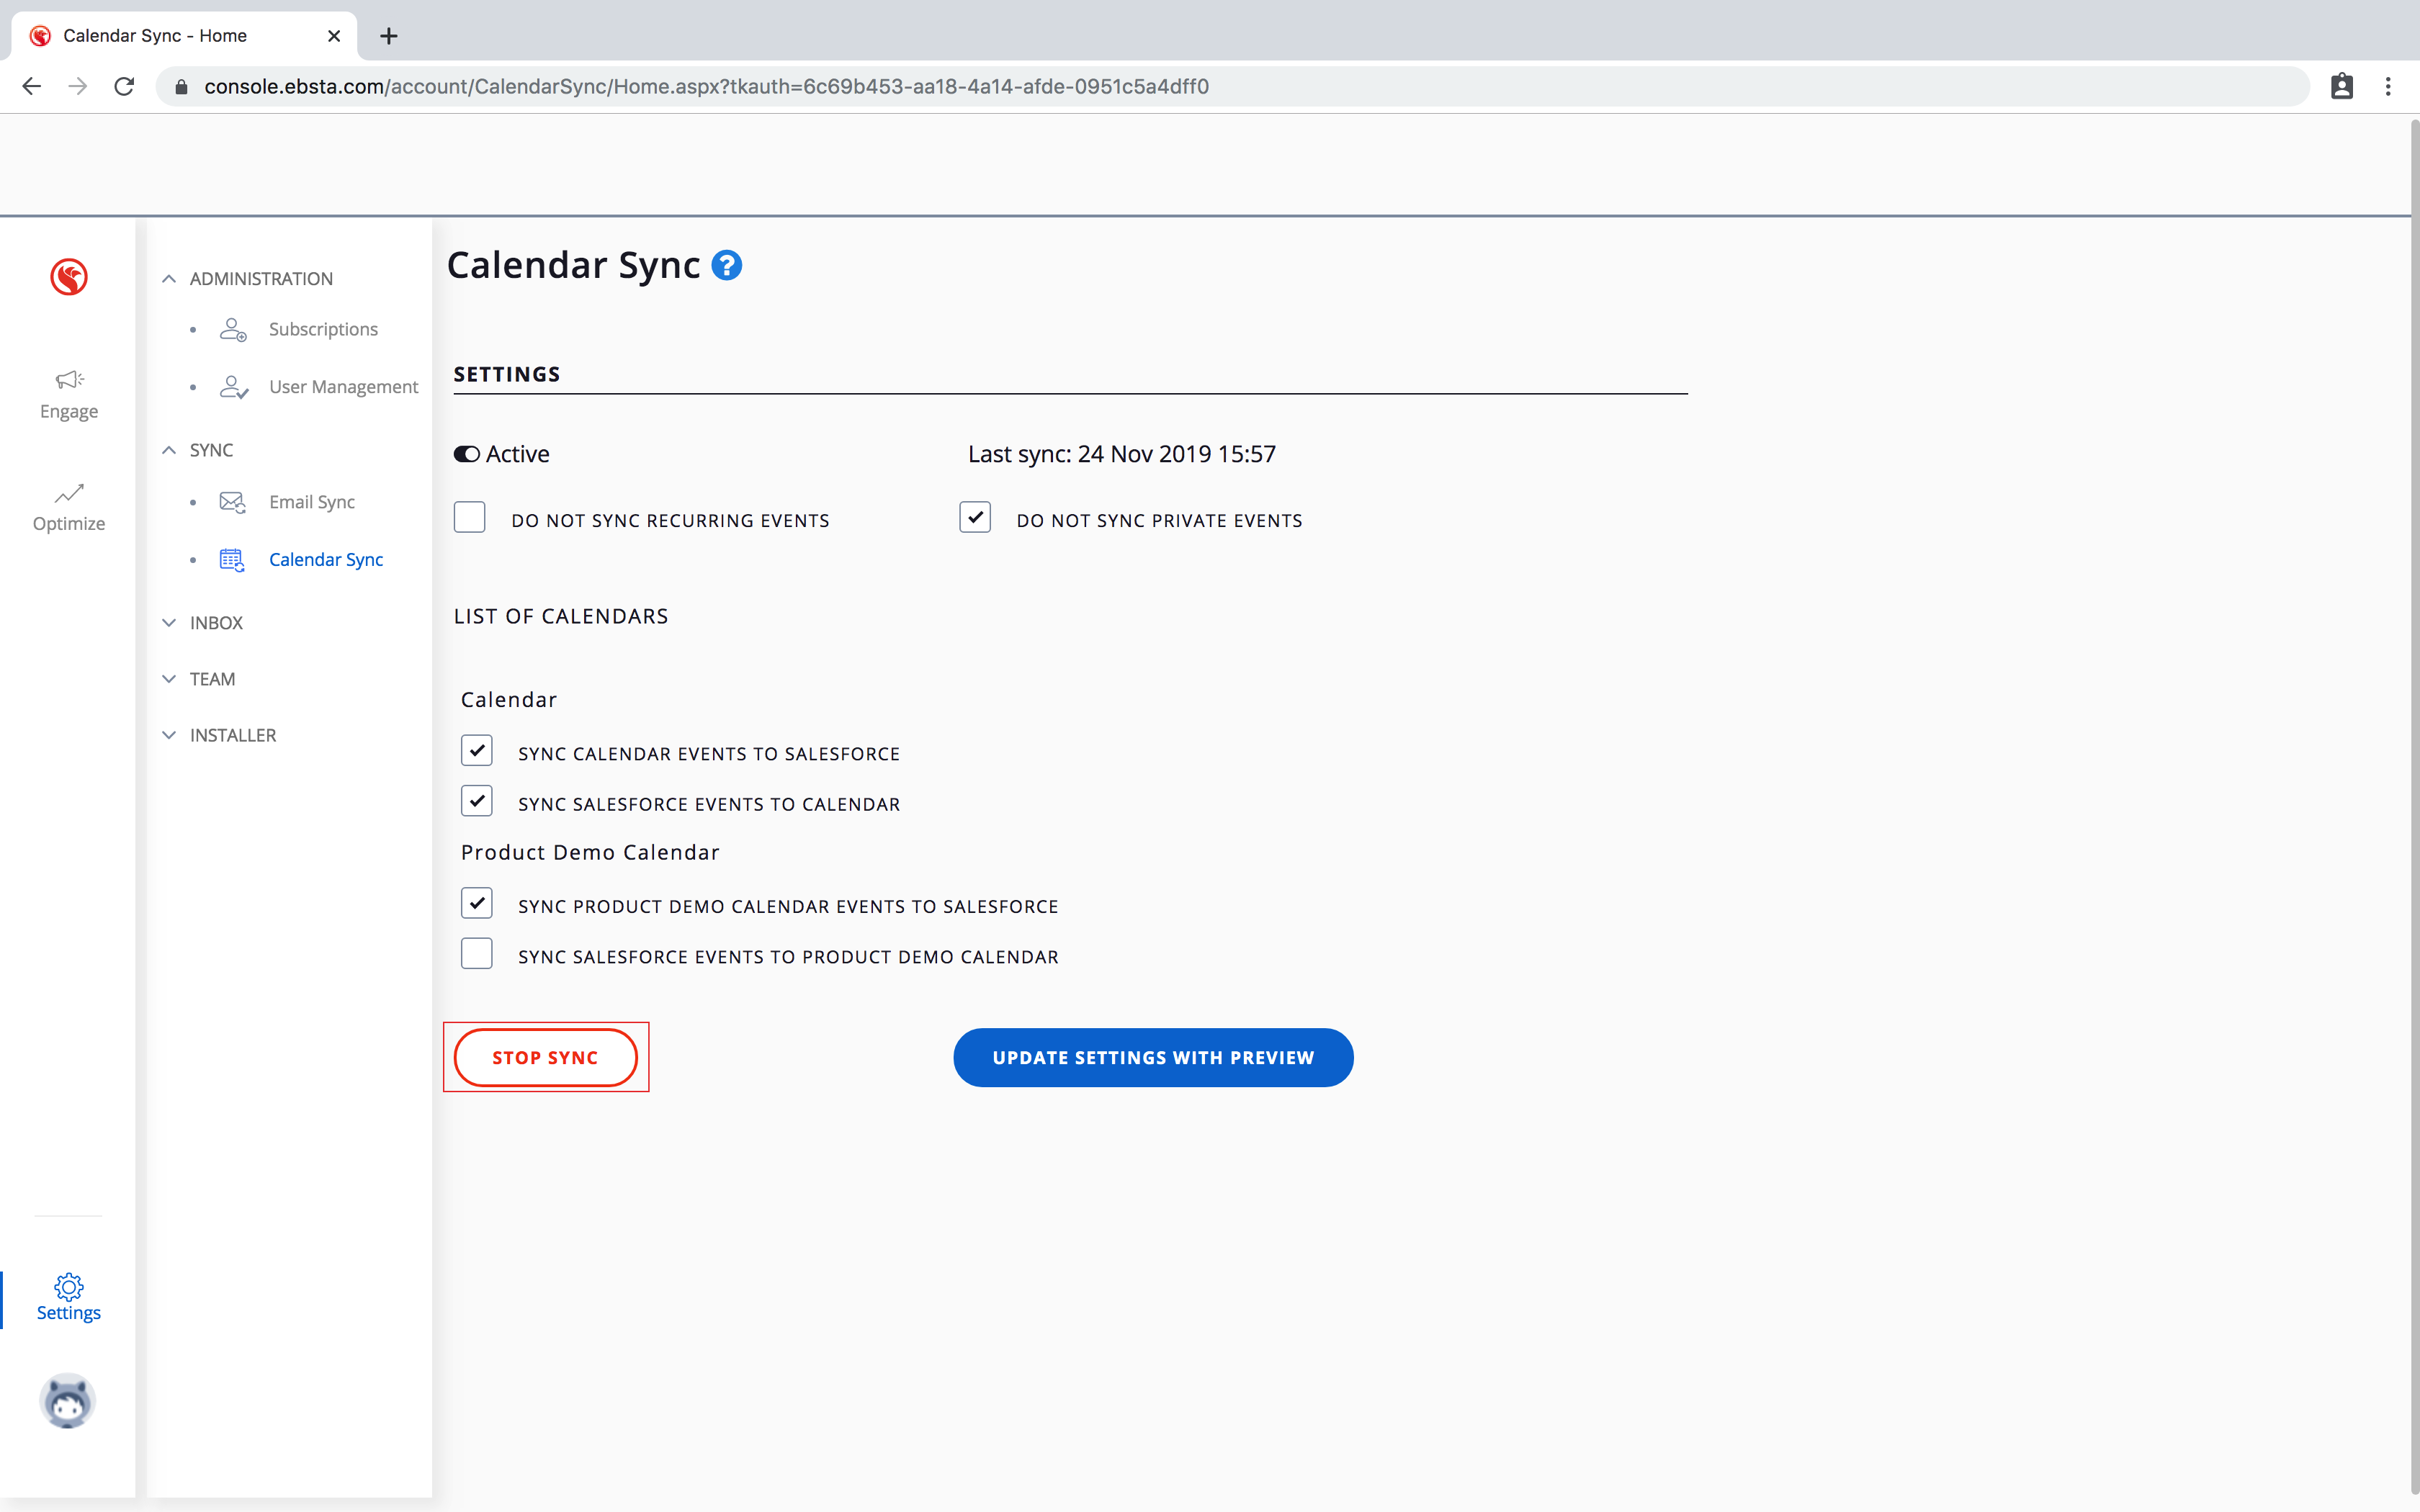
Task: Go to Subscriptions menu item
Action: coord(323,329)
